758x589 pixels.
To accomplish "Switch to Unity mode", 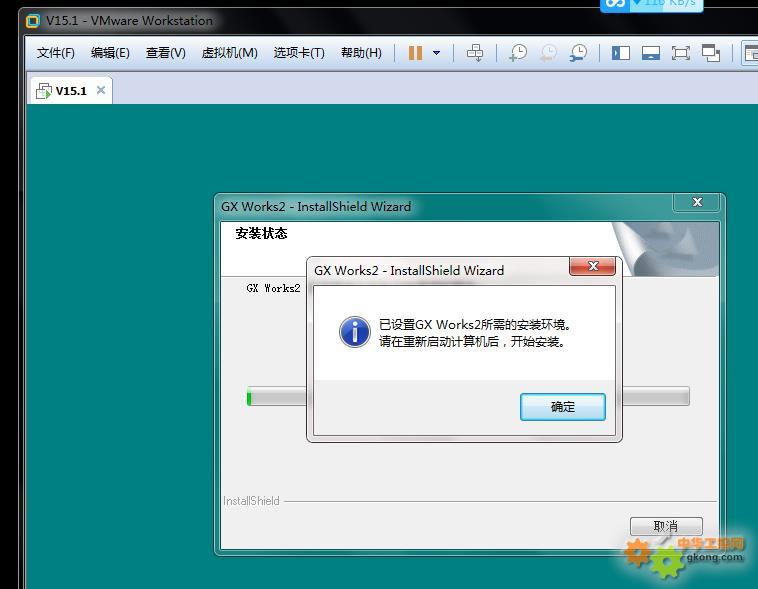I will click(711, 53).
